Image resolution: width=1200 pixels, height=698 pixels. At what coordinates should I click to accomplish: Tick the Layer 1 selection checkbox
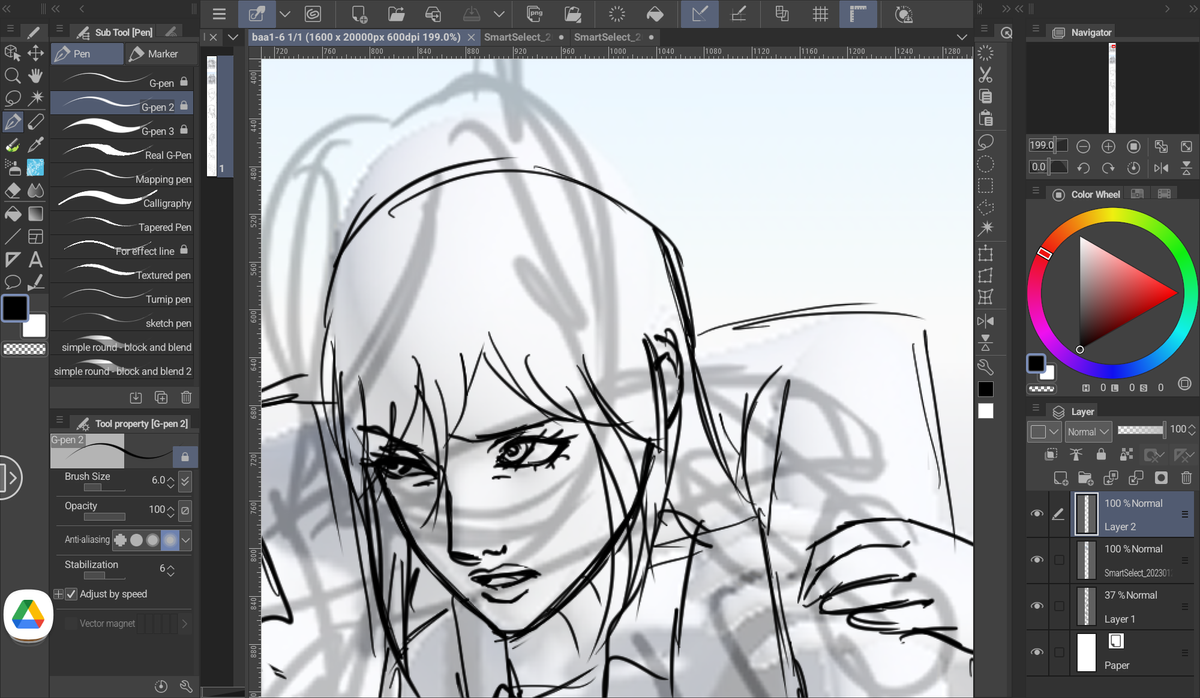(1059, 606)
